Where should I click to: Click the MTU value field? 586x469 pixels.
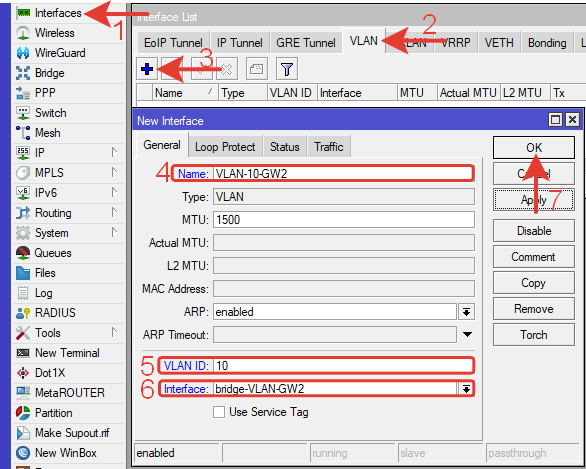pyautogui.click(x=344, y=220)
